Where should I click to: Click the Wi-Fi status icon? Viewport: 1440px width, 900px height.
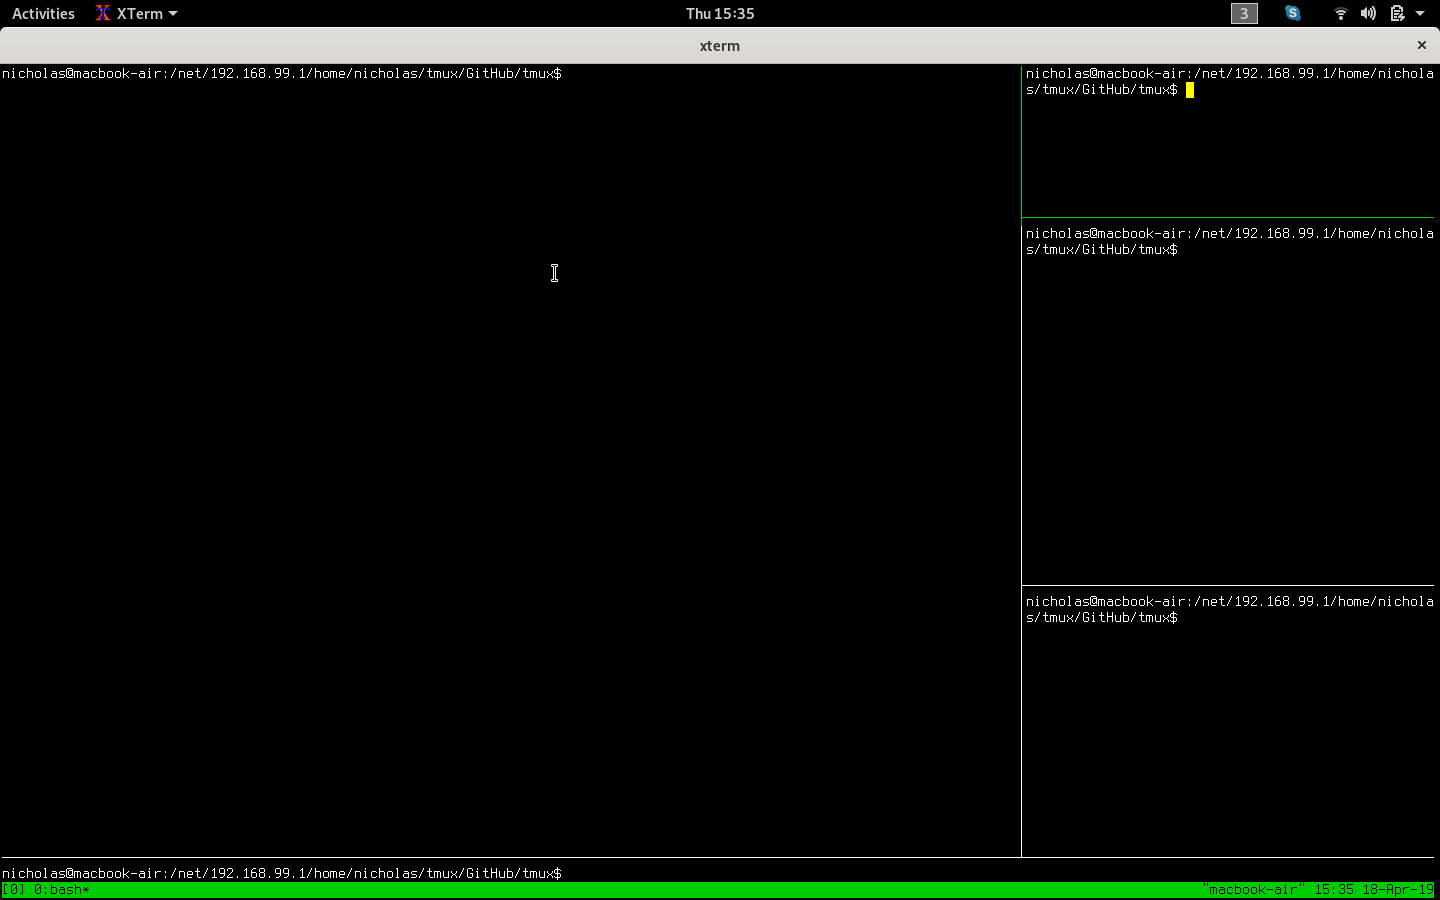pyautogui.click(x=1341, y=13)
